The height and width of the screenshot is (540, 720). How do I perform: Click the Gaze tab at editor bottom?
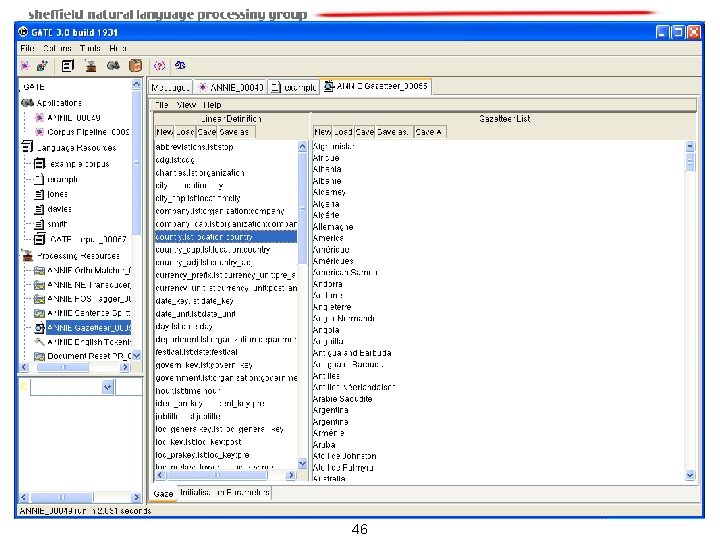163,494
